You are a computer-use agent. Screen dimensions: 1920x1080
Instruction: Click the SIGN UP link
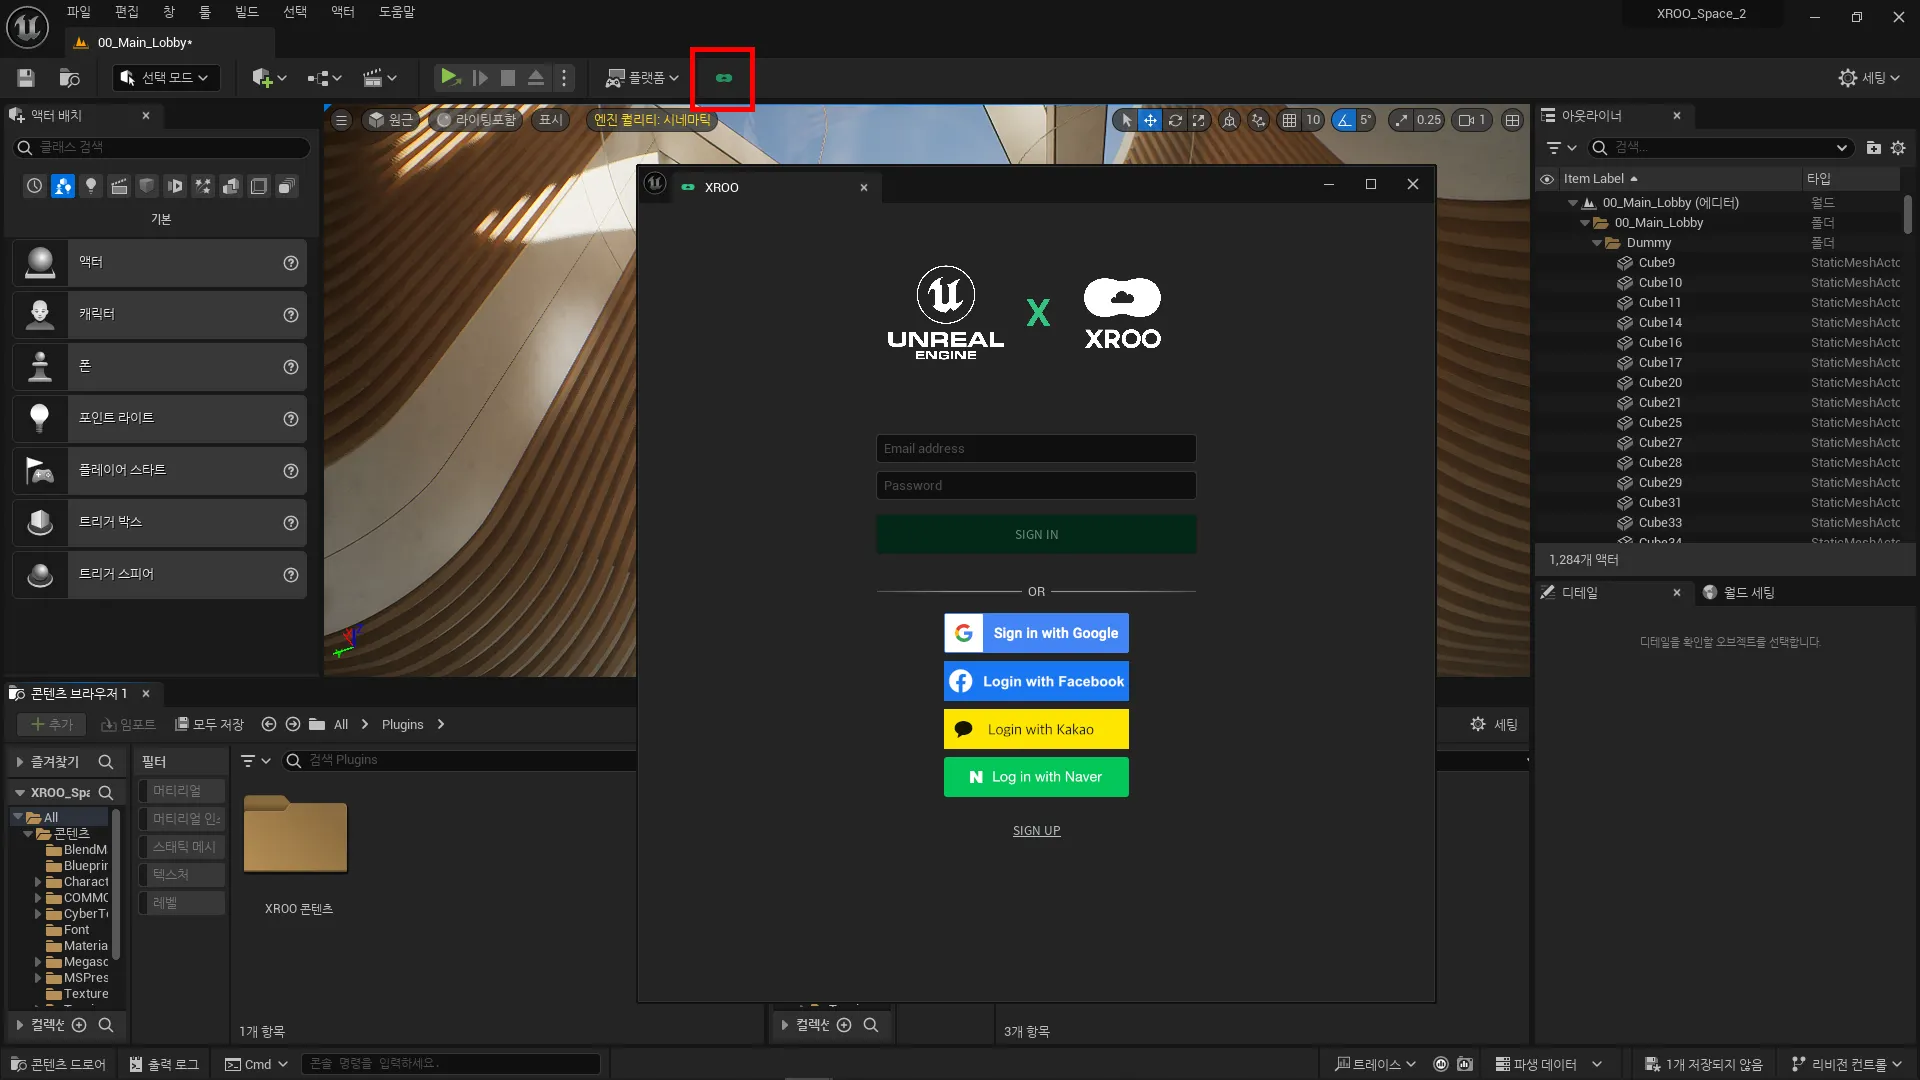tap(1036, 831)
